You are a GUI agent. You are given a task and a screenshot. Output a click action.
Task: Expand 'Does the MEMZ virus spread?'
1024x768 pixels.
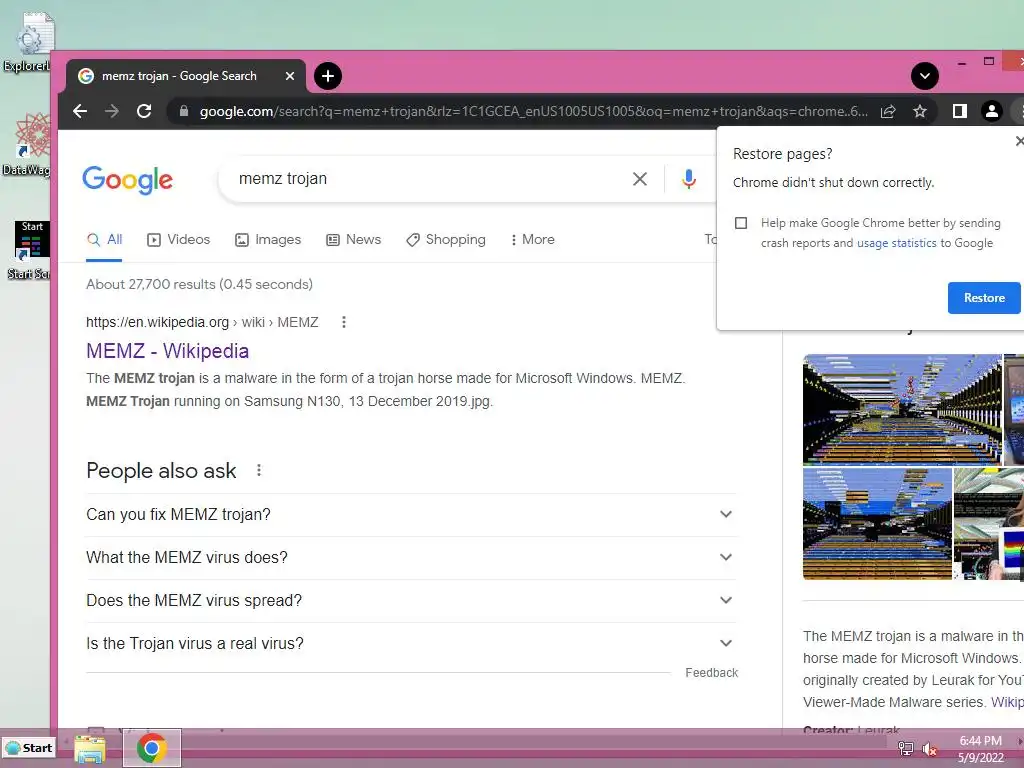(410, 601)
